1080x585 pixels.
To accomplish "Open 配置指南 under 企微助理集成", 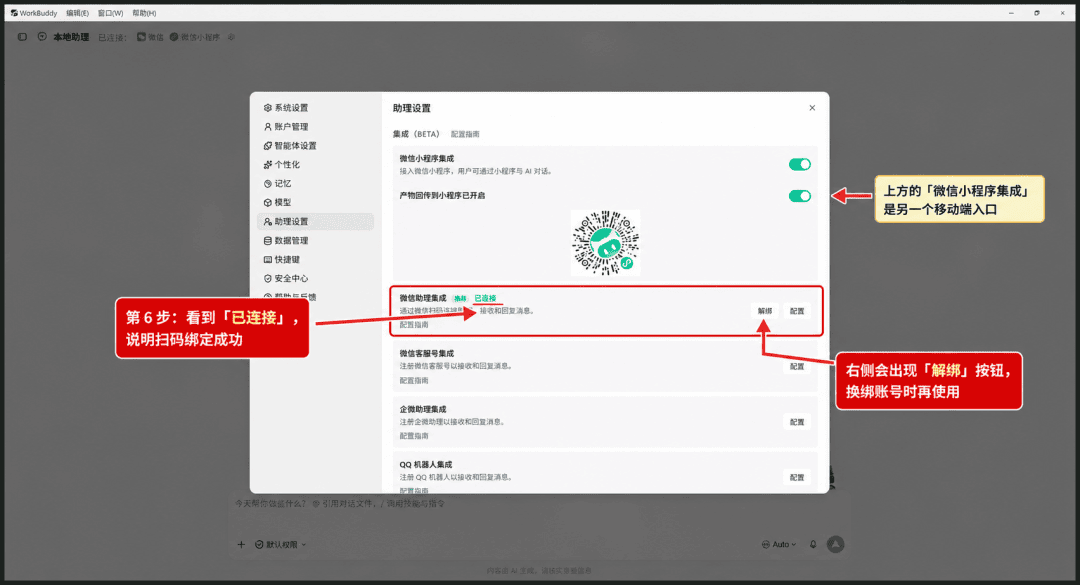I will coord(414,436).
